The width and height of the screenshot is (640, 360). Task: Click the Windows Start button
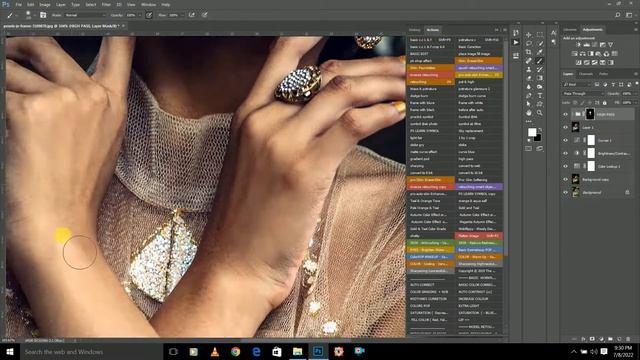pyautogui.click(x=10, y=351)
